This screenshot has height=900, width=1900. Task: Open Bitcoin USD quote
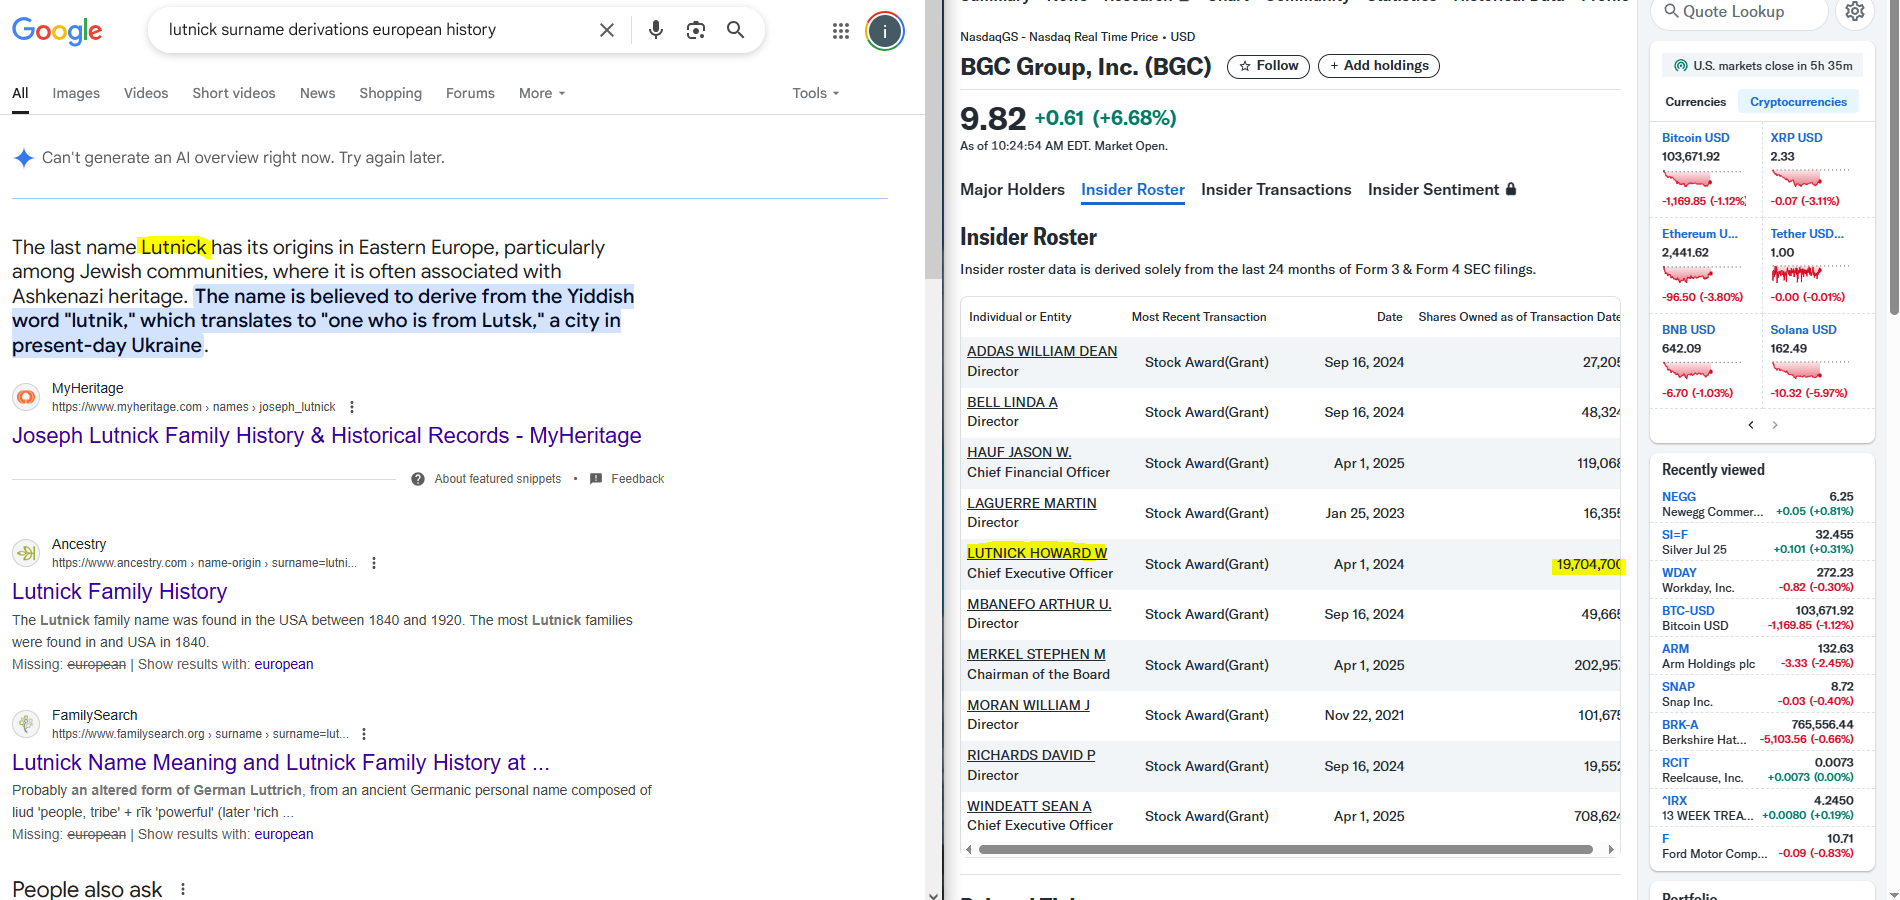1696,138
